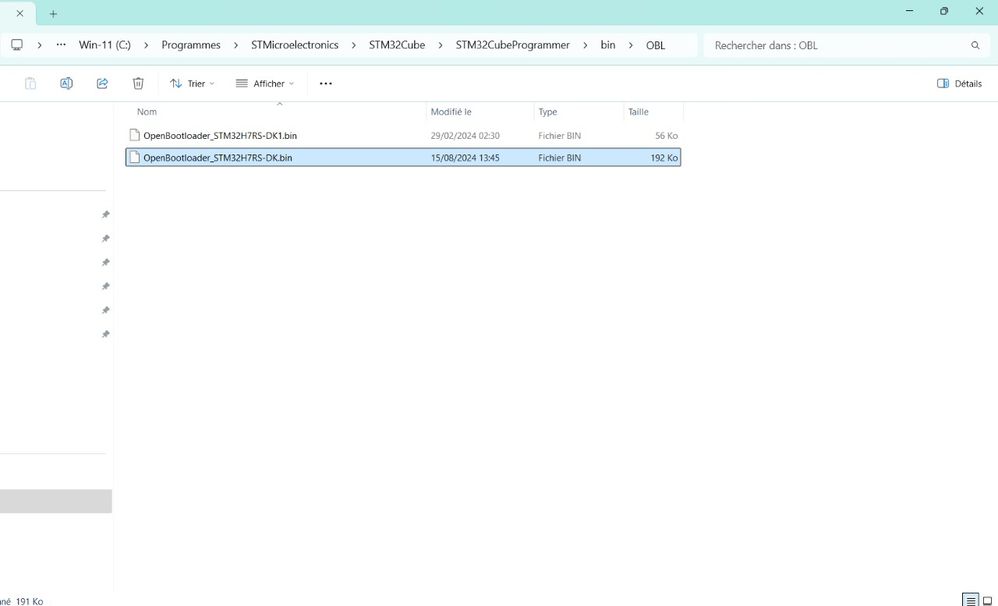Screen dimensions: 998x606
Task: Switch to large icons view in status bar
Action: pos(988,600)
